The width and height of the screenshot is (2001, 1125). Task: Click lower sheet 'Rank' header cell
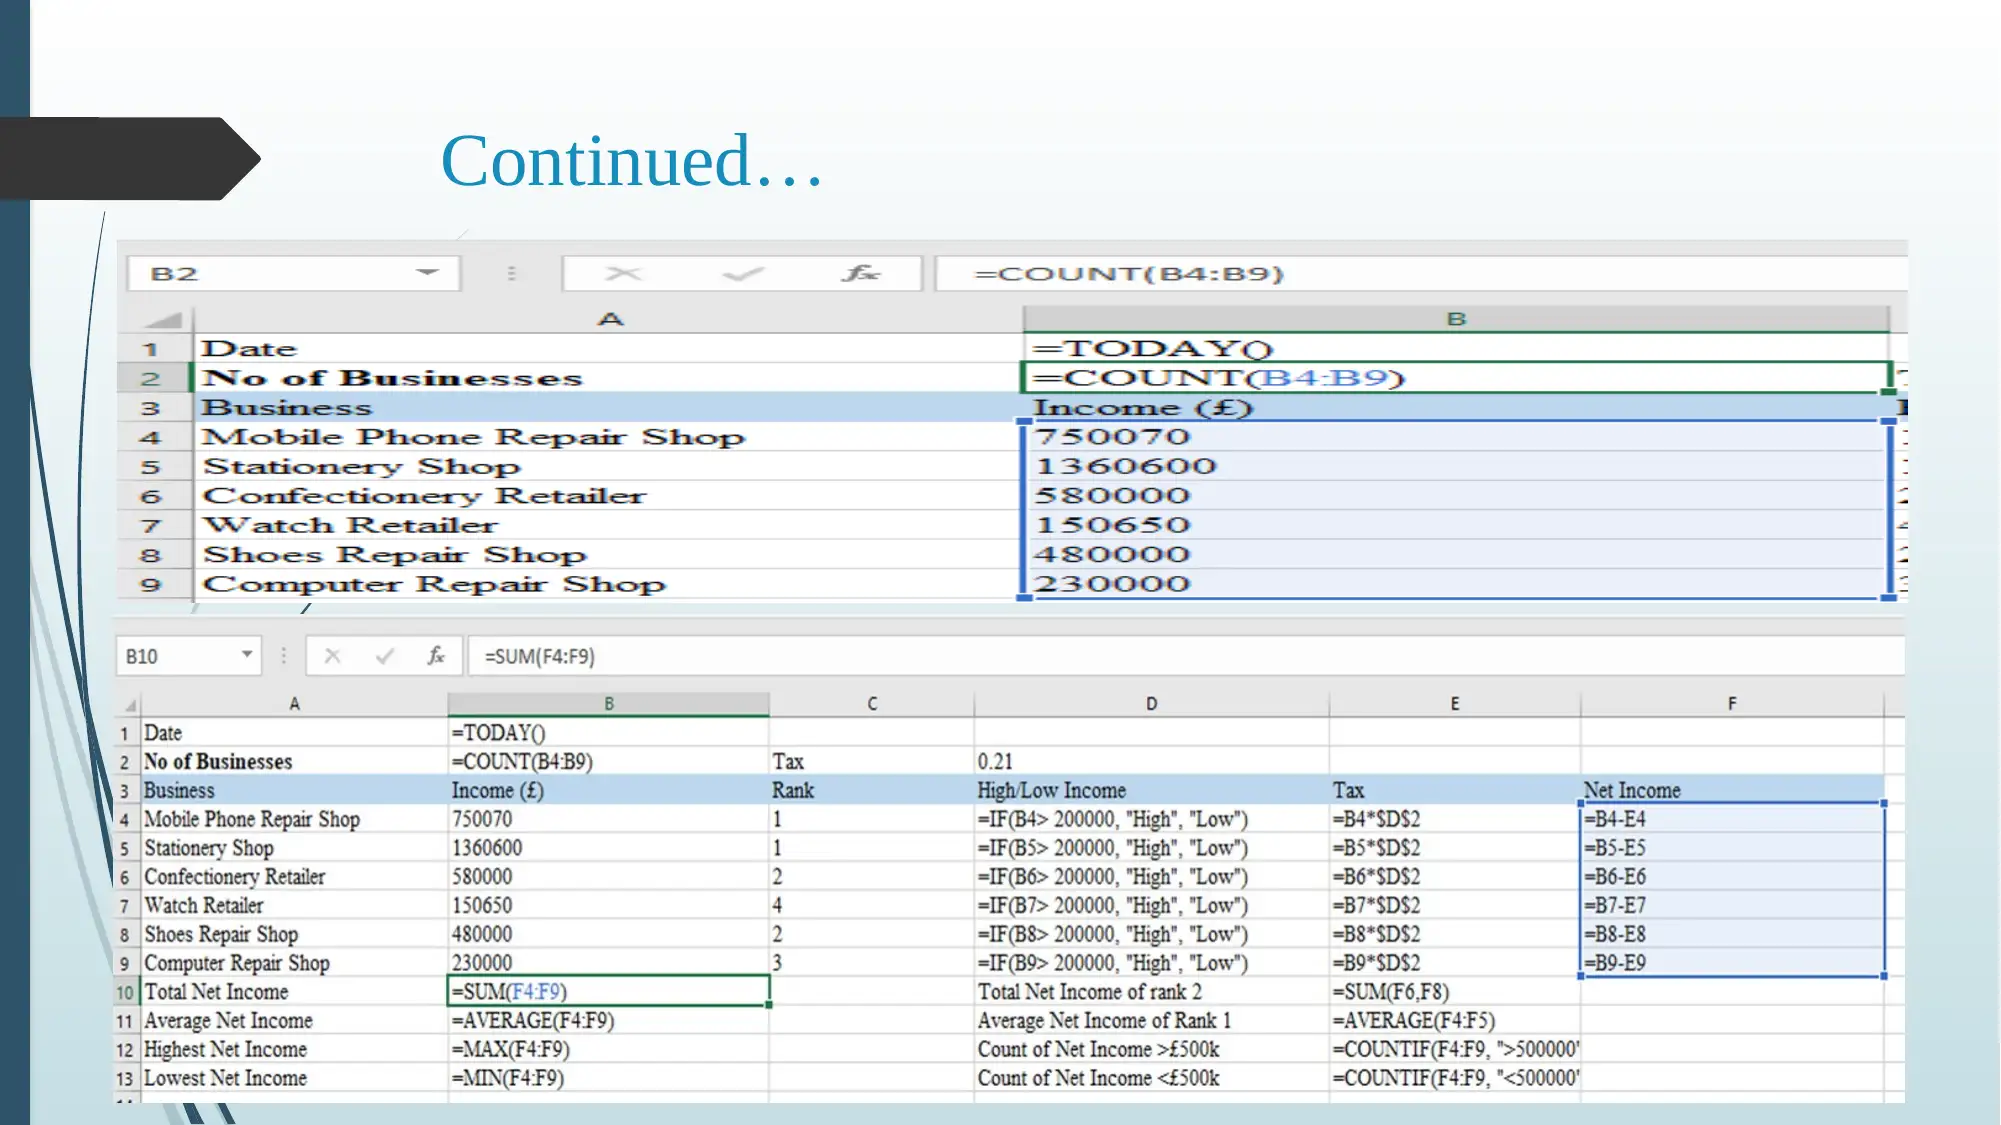tap(872, 790)
